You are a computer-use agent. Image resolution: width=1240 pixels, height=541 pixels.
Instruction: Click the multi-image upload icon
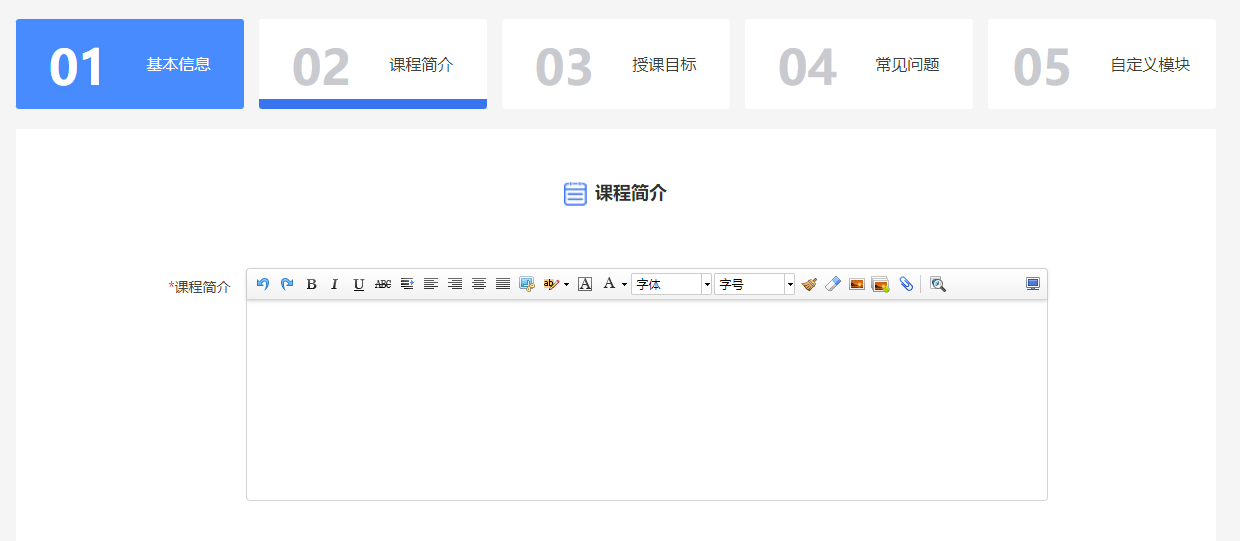coord(881,284)
